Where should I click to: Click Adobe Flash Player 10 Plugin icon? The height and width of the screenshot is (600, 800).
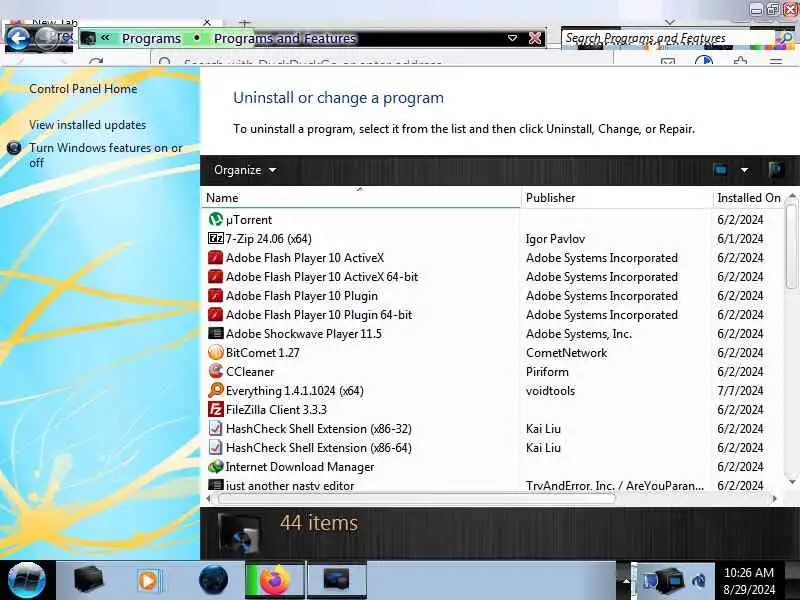pos(215,295)
